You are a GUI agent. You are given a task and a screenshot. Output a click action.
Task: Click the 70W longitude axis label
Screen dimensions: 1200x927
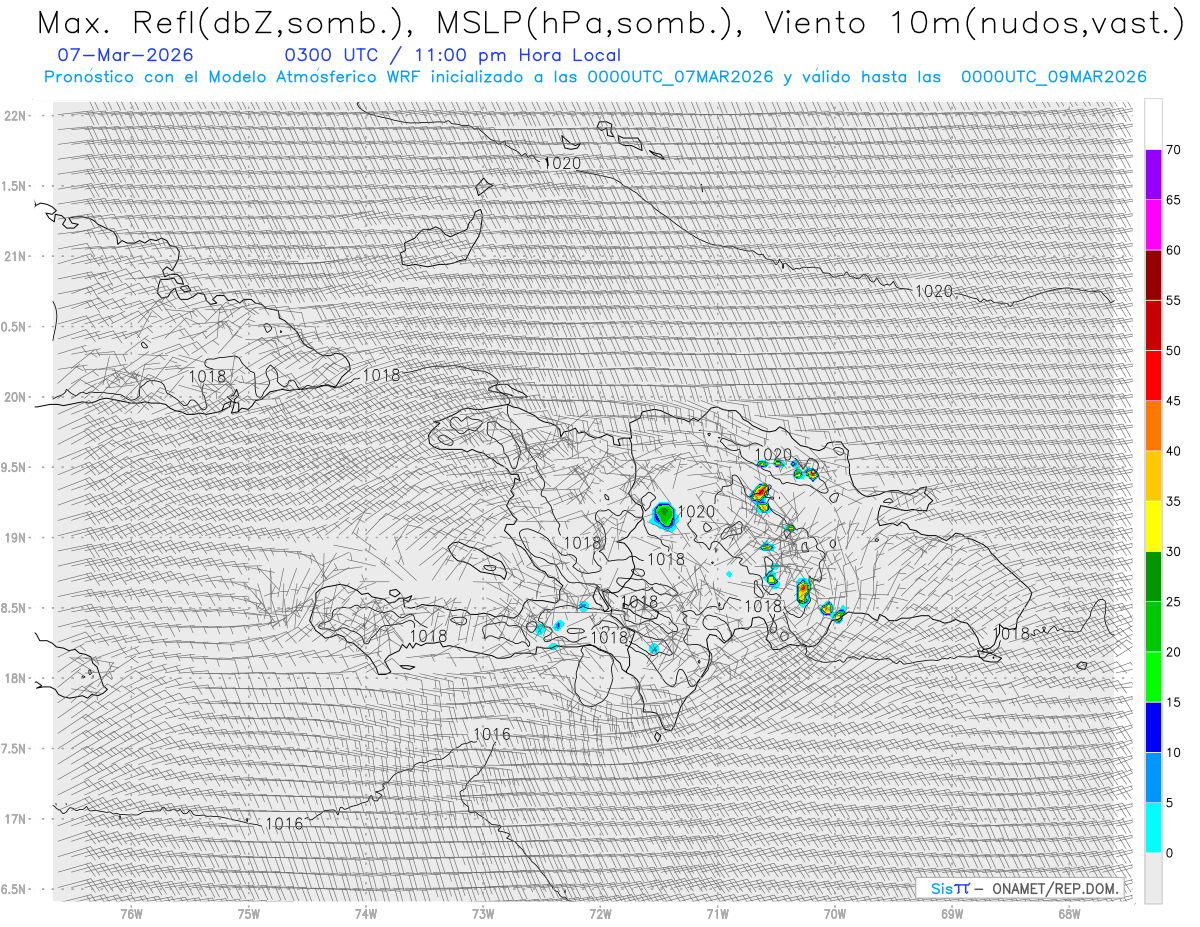pyautogui.click(x=835, y=914)
